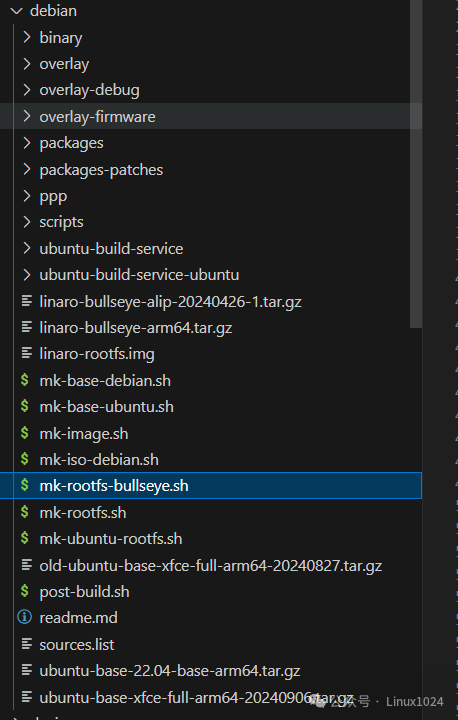This screenshot has height=720, width=458.
Task: Open mk-image.sh file name
Action: pos(84,433)
